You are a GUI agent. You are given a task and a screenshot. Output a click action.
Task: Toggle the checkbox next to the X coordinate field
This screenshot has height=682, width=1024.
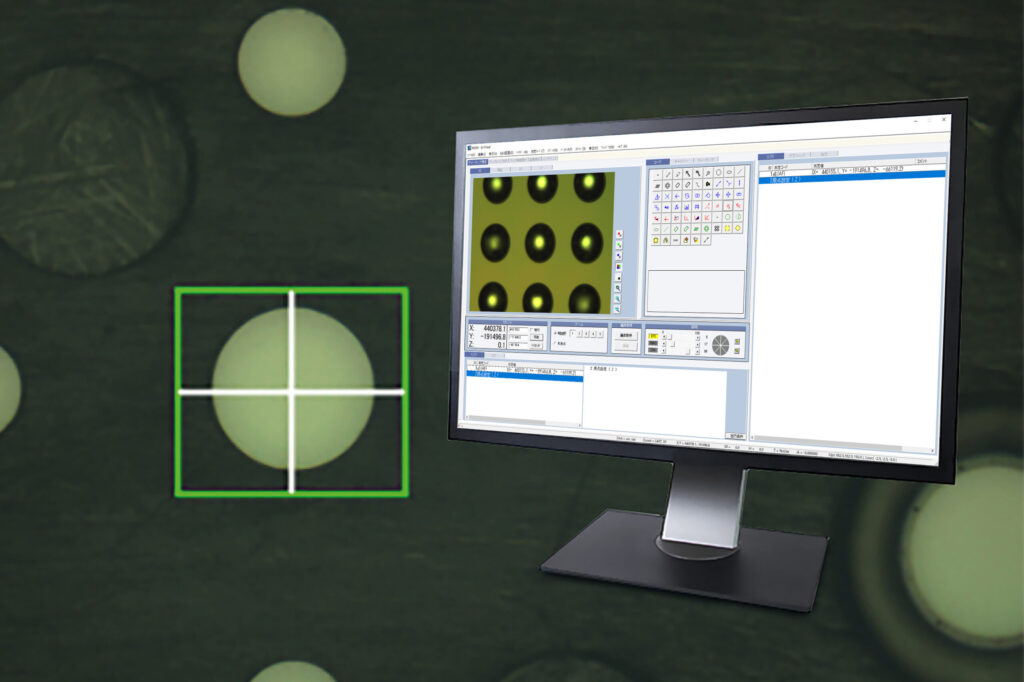[x=532, y=328]
